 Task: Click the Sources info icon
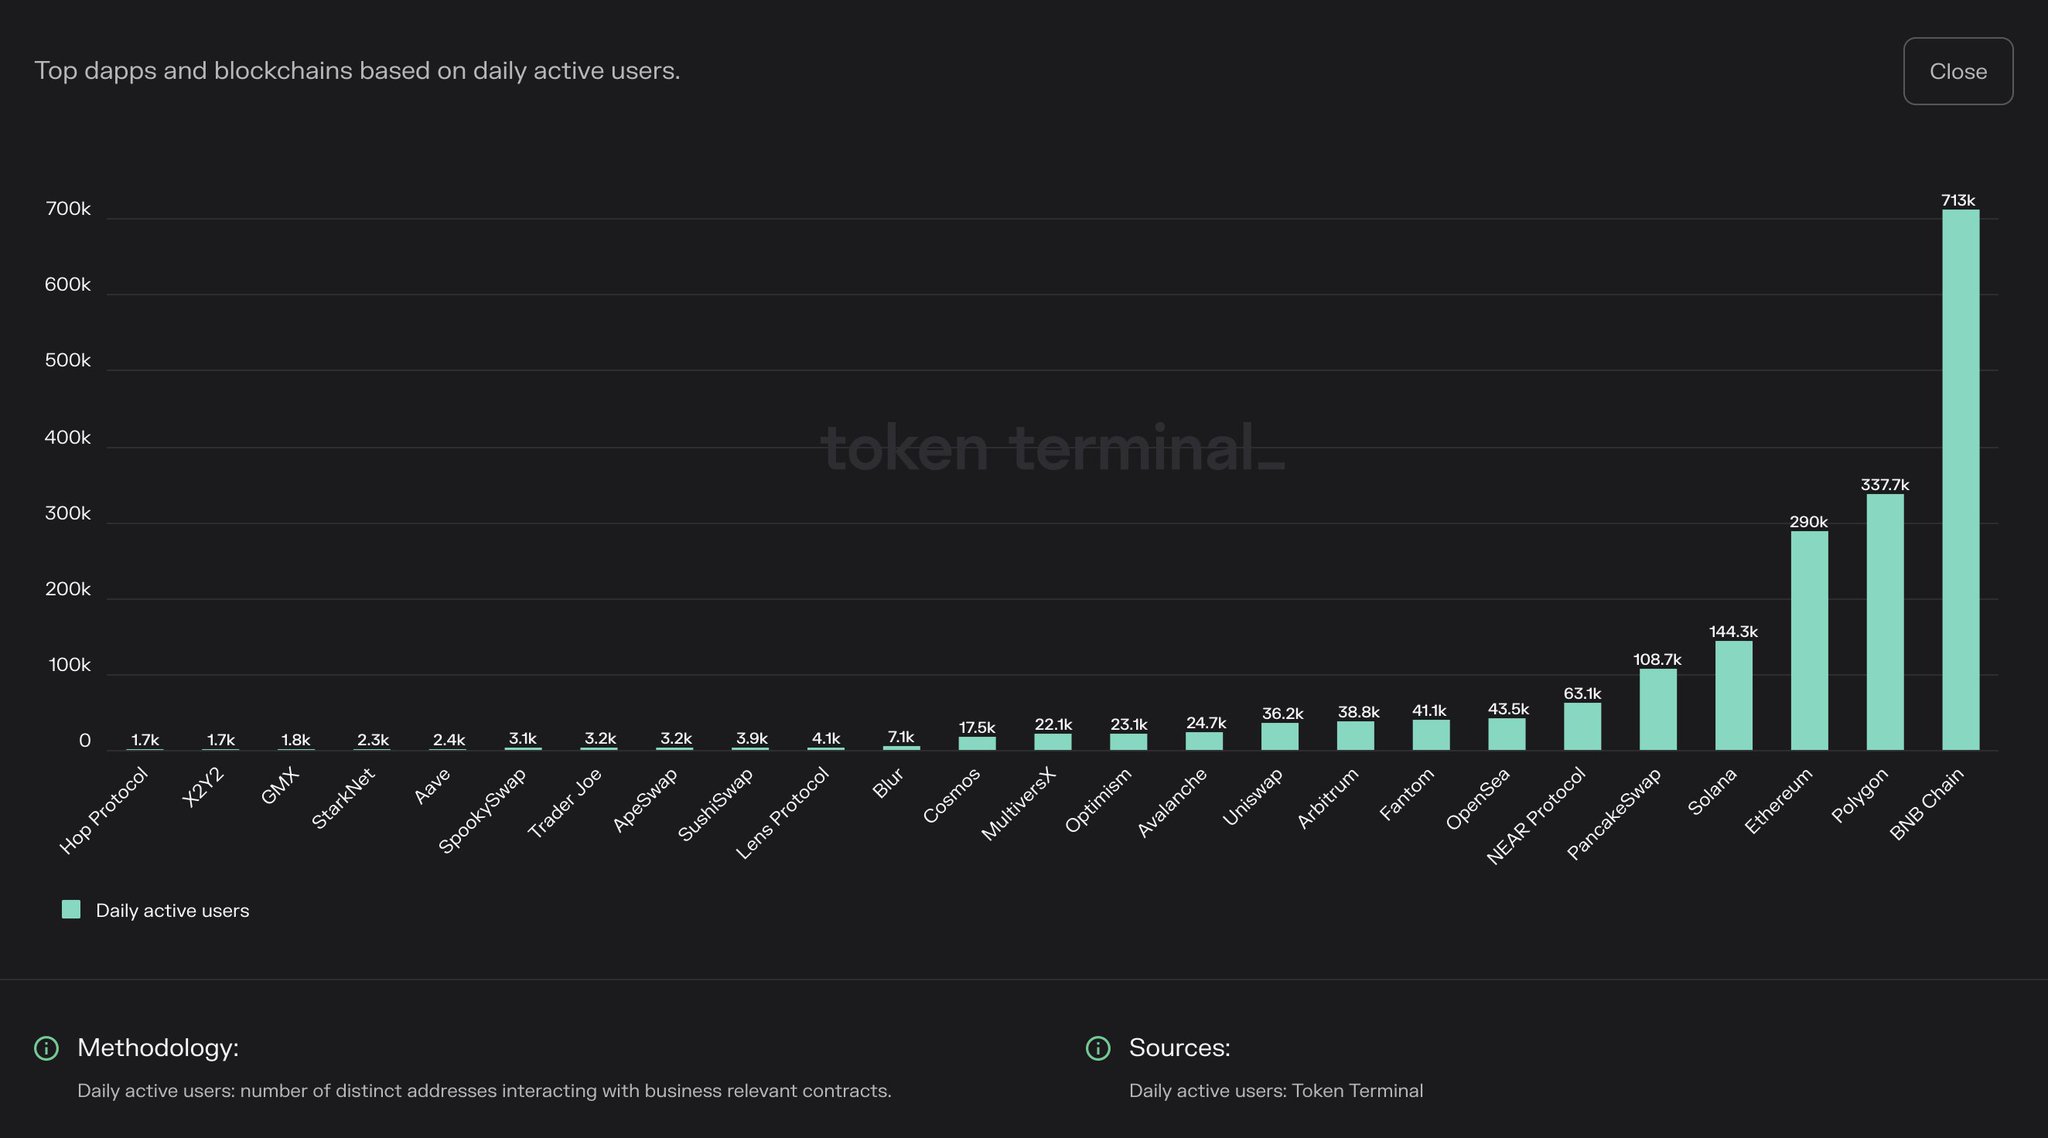(1098, 1048)
